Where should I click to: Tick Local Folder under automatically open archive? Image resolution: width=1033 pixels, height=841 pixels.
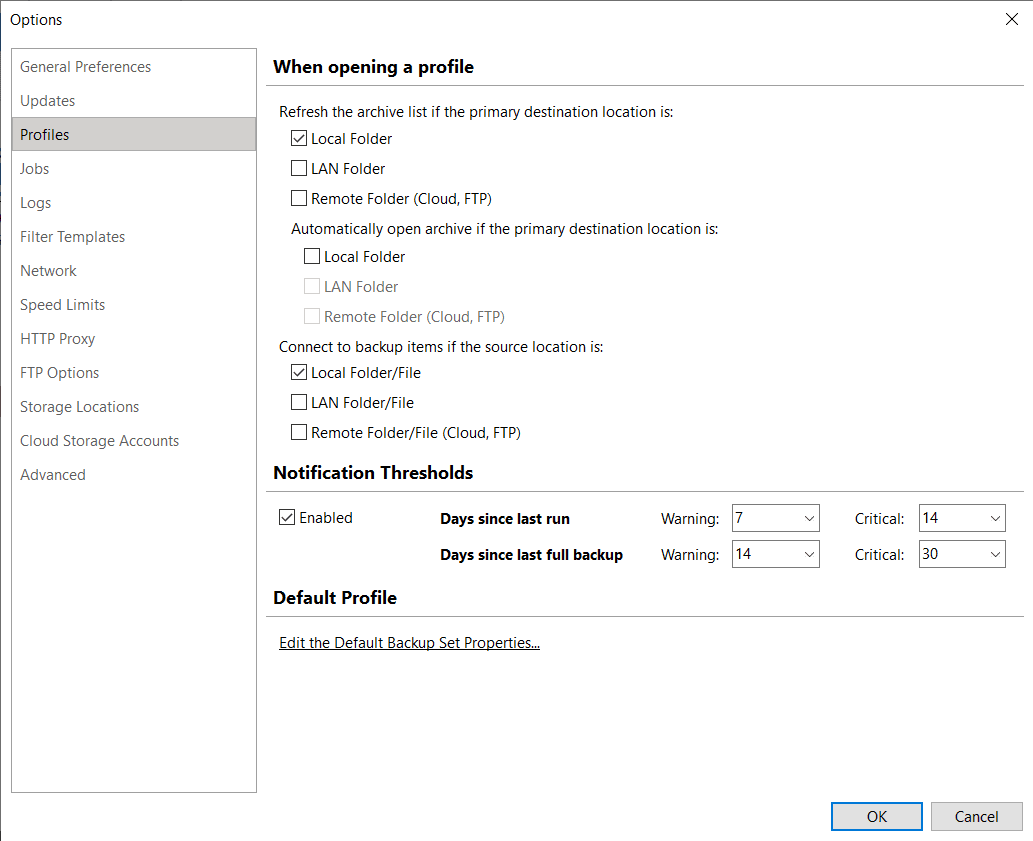(x=312, y=257)
